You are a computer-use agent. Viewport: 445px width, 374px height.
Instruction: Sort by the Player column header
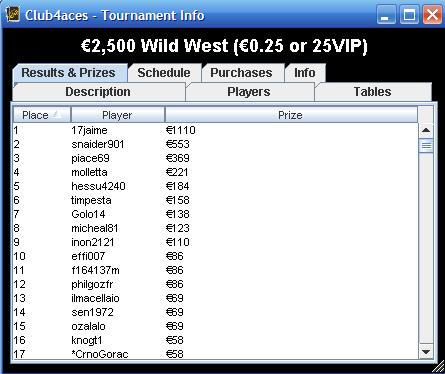click(117, 115)
